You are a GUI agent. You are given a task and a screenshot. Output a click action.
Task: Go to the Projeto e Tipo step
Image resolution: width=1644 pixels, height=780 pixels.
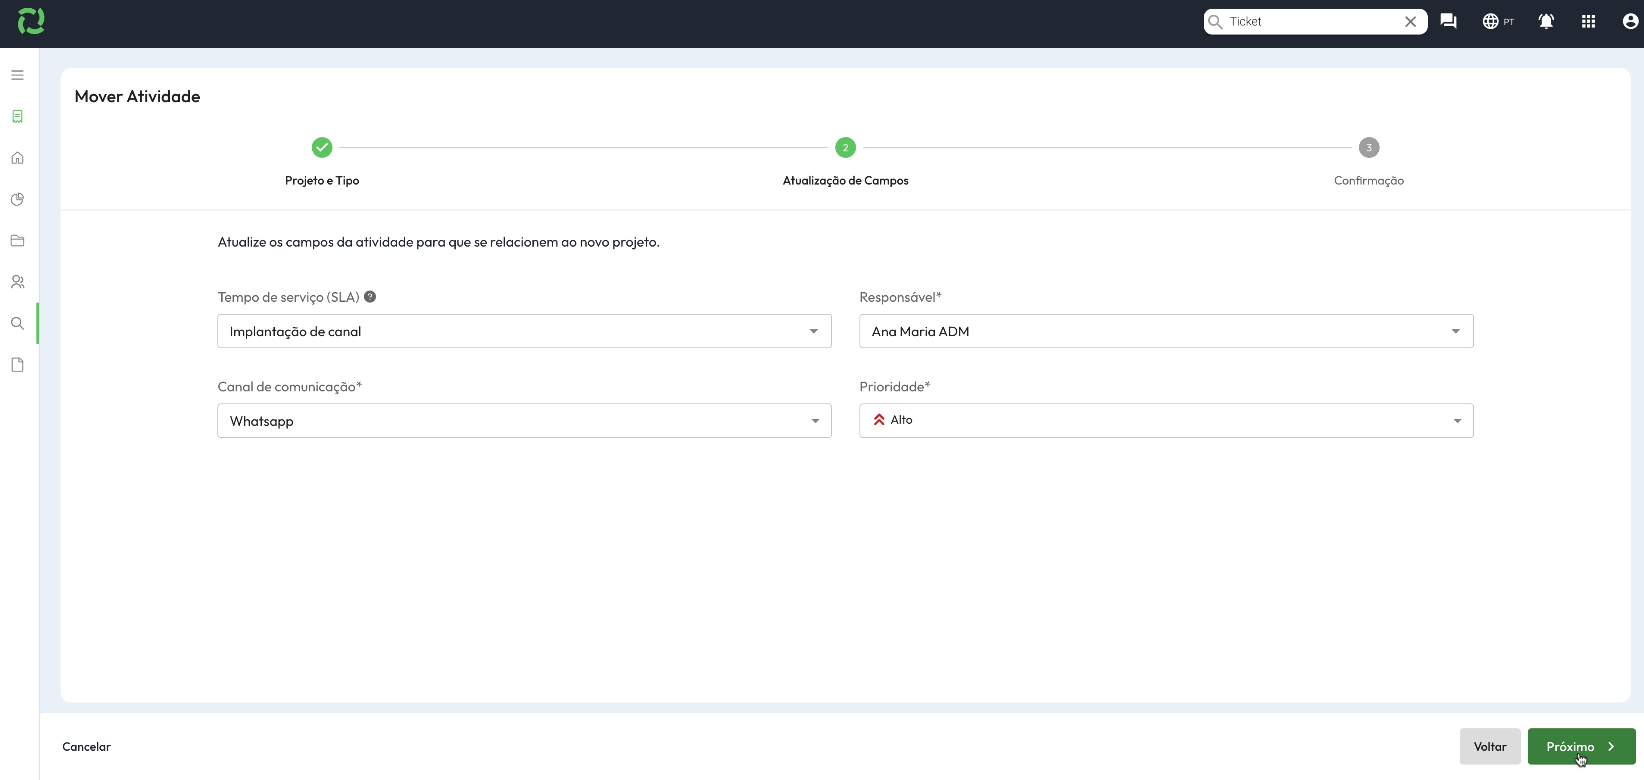(322, 181)
